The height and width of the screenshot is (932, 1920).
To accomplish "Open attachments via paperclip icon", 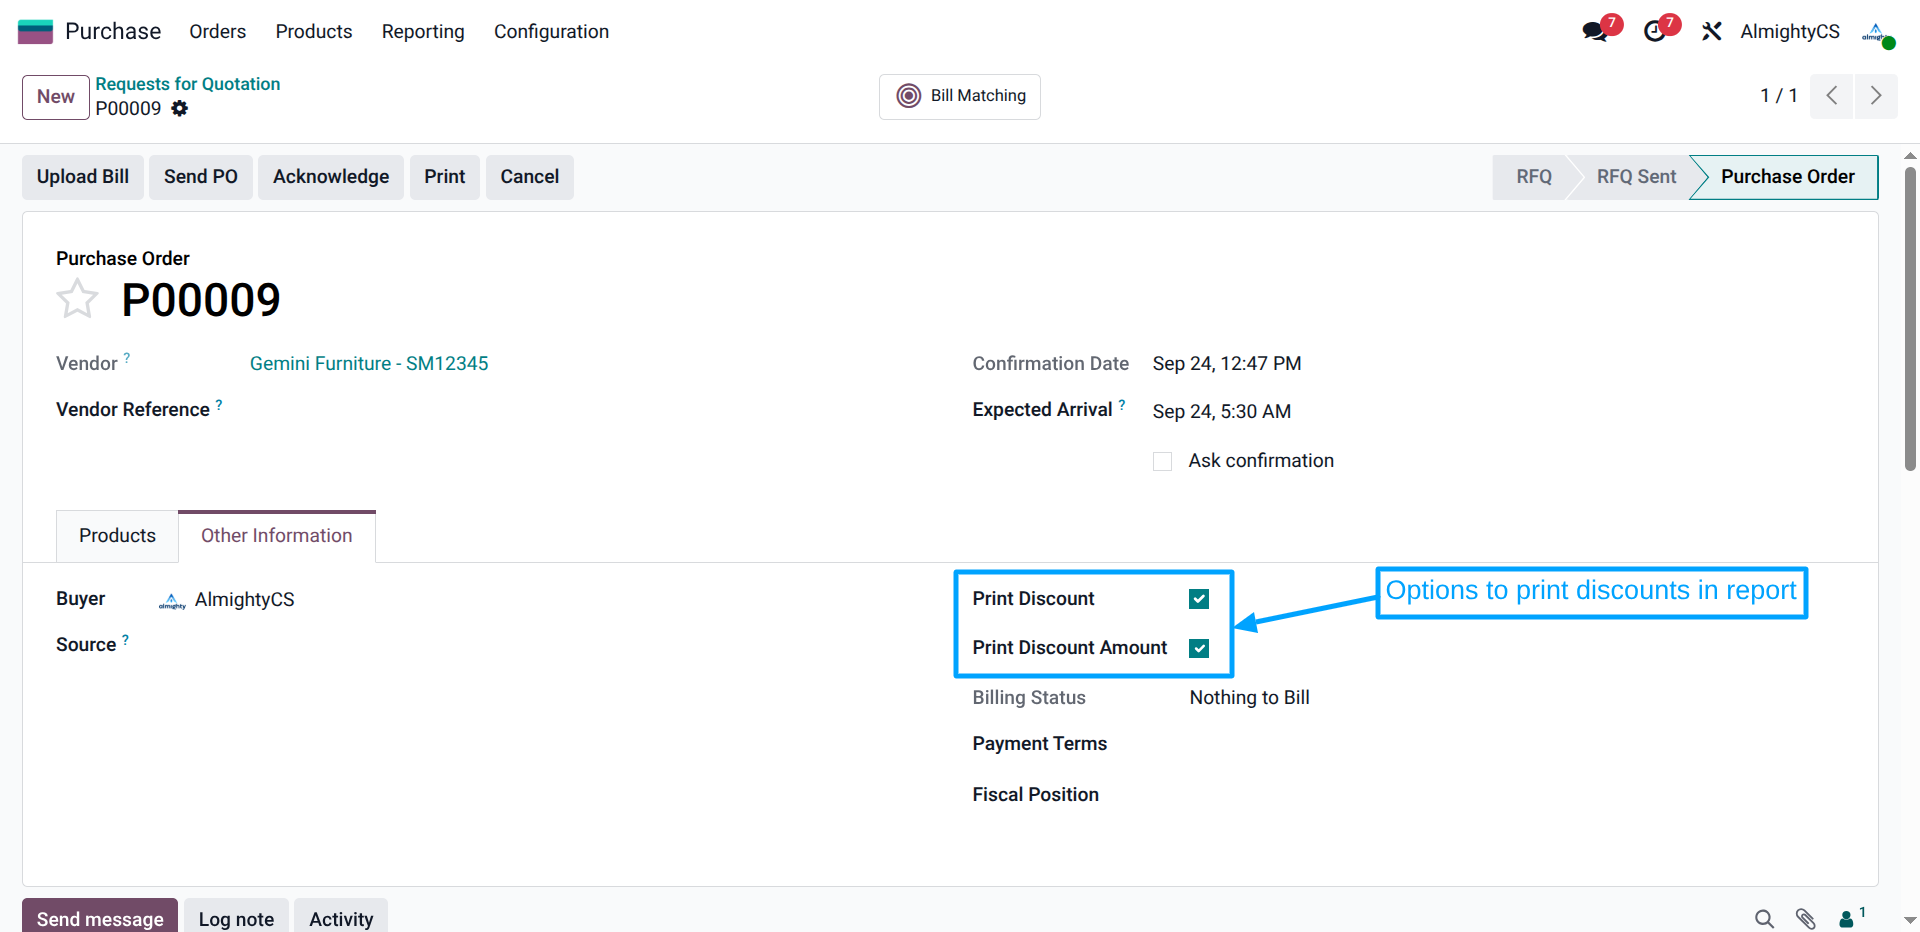I will coord(1805,918).
